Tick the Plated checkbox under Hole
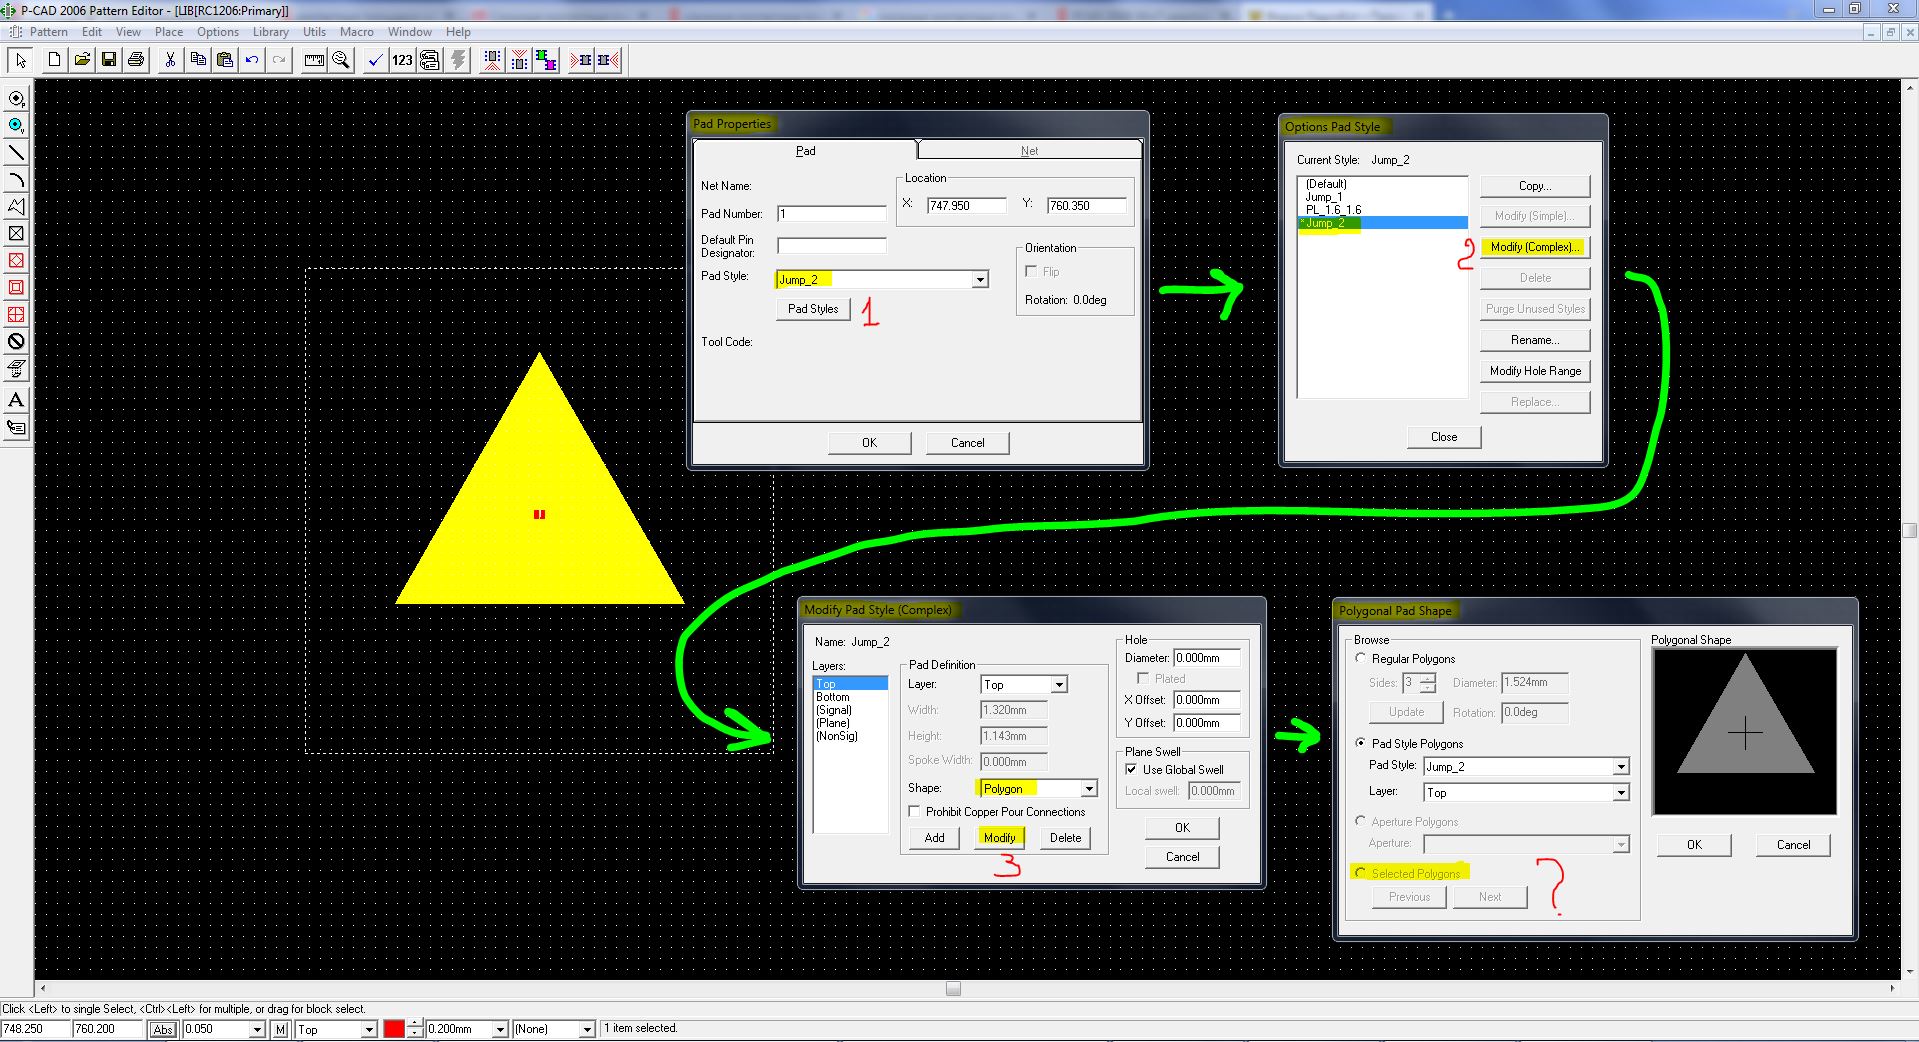 pos(1143,678)
